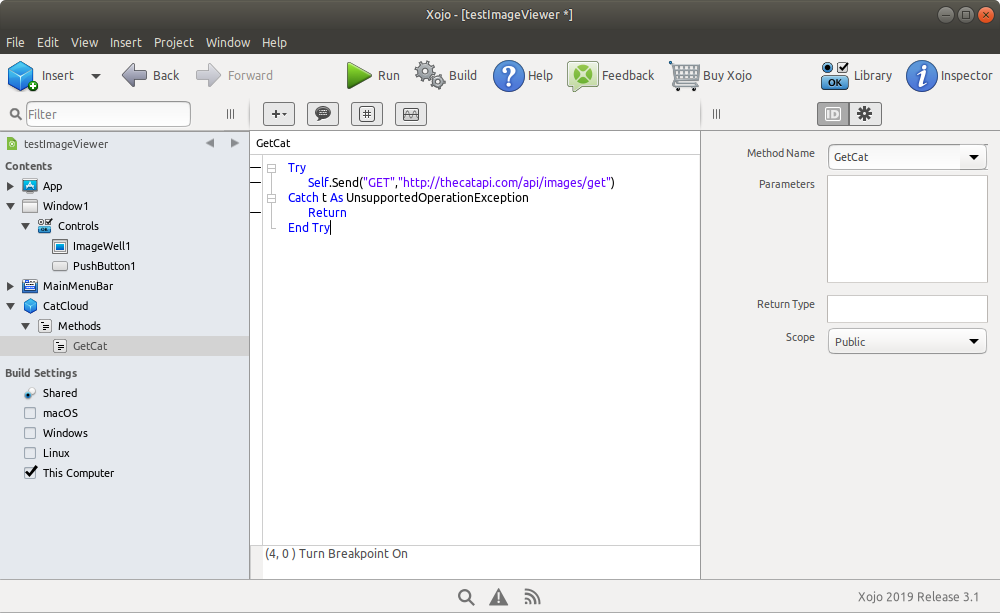
Task: Open the Feedback tool
Action: (610, 76)
